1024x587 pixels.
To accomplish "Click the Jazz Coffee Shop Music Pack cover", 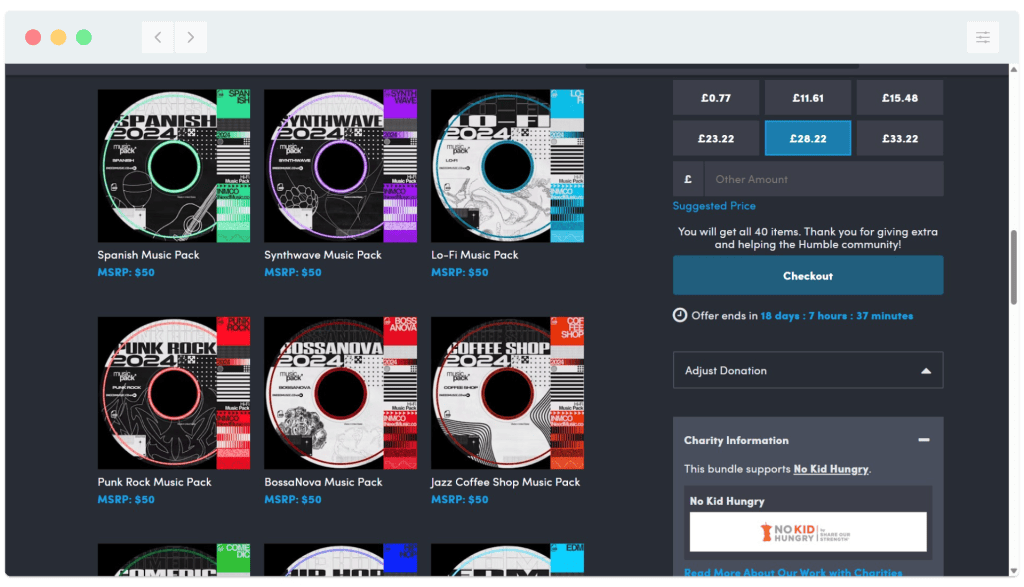I will tap(507, 392).
